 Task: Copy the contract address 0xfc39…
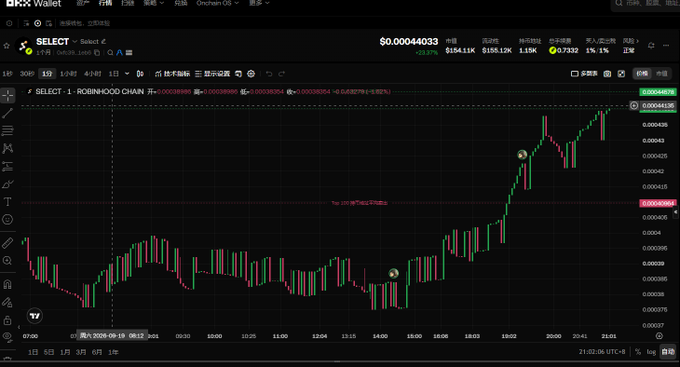pyautogui.click(x=97, y=52)
